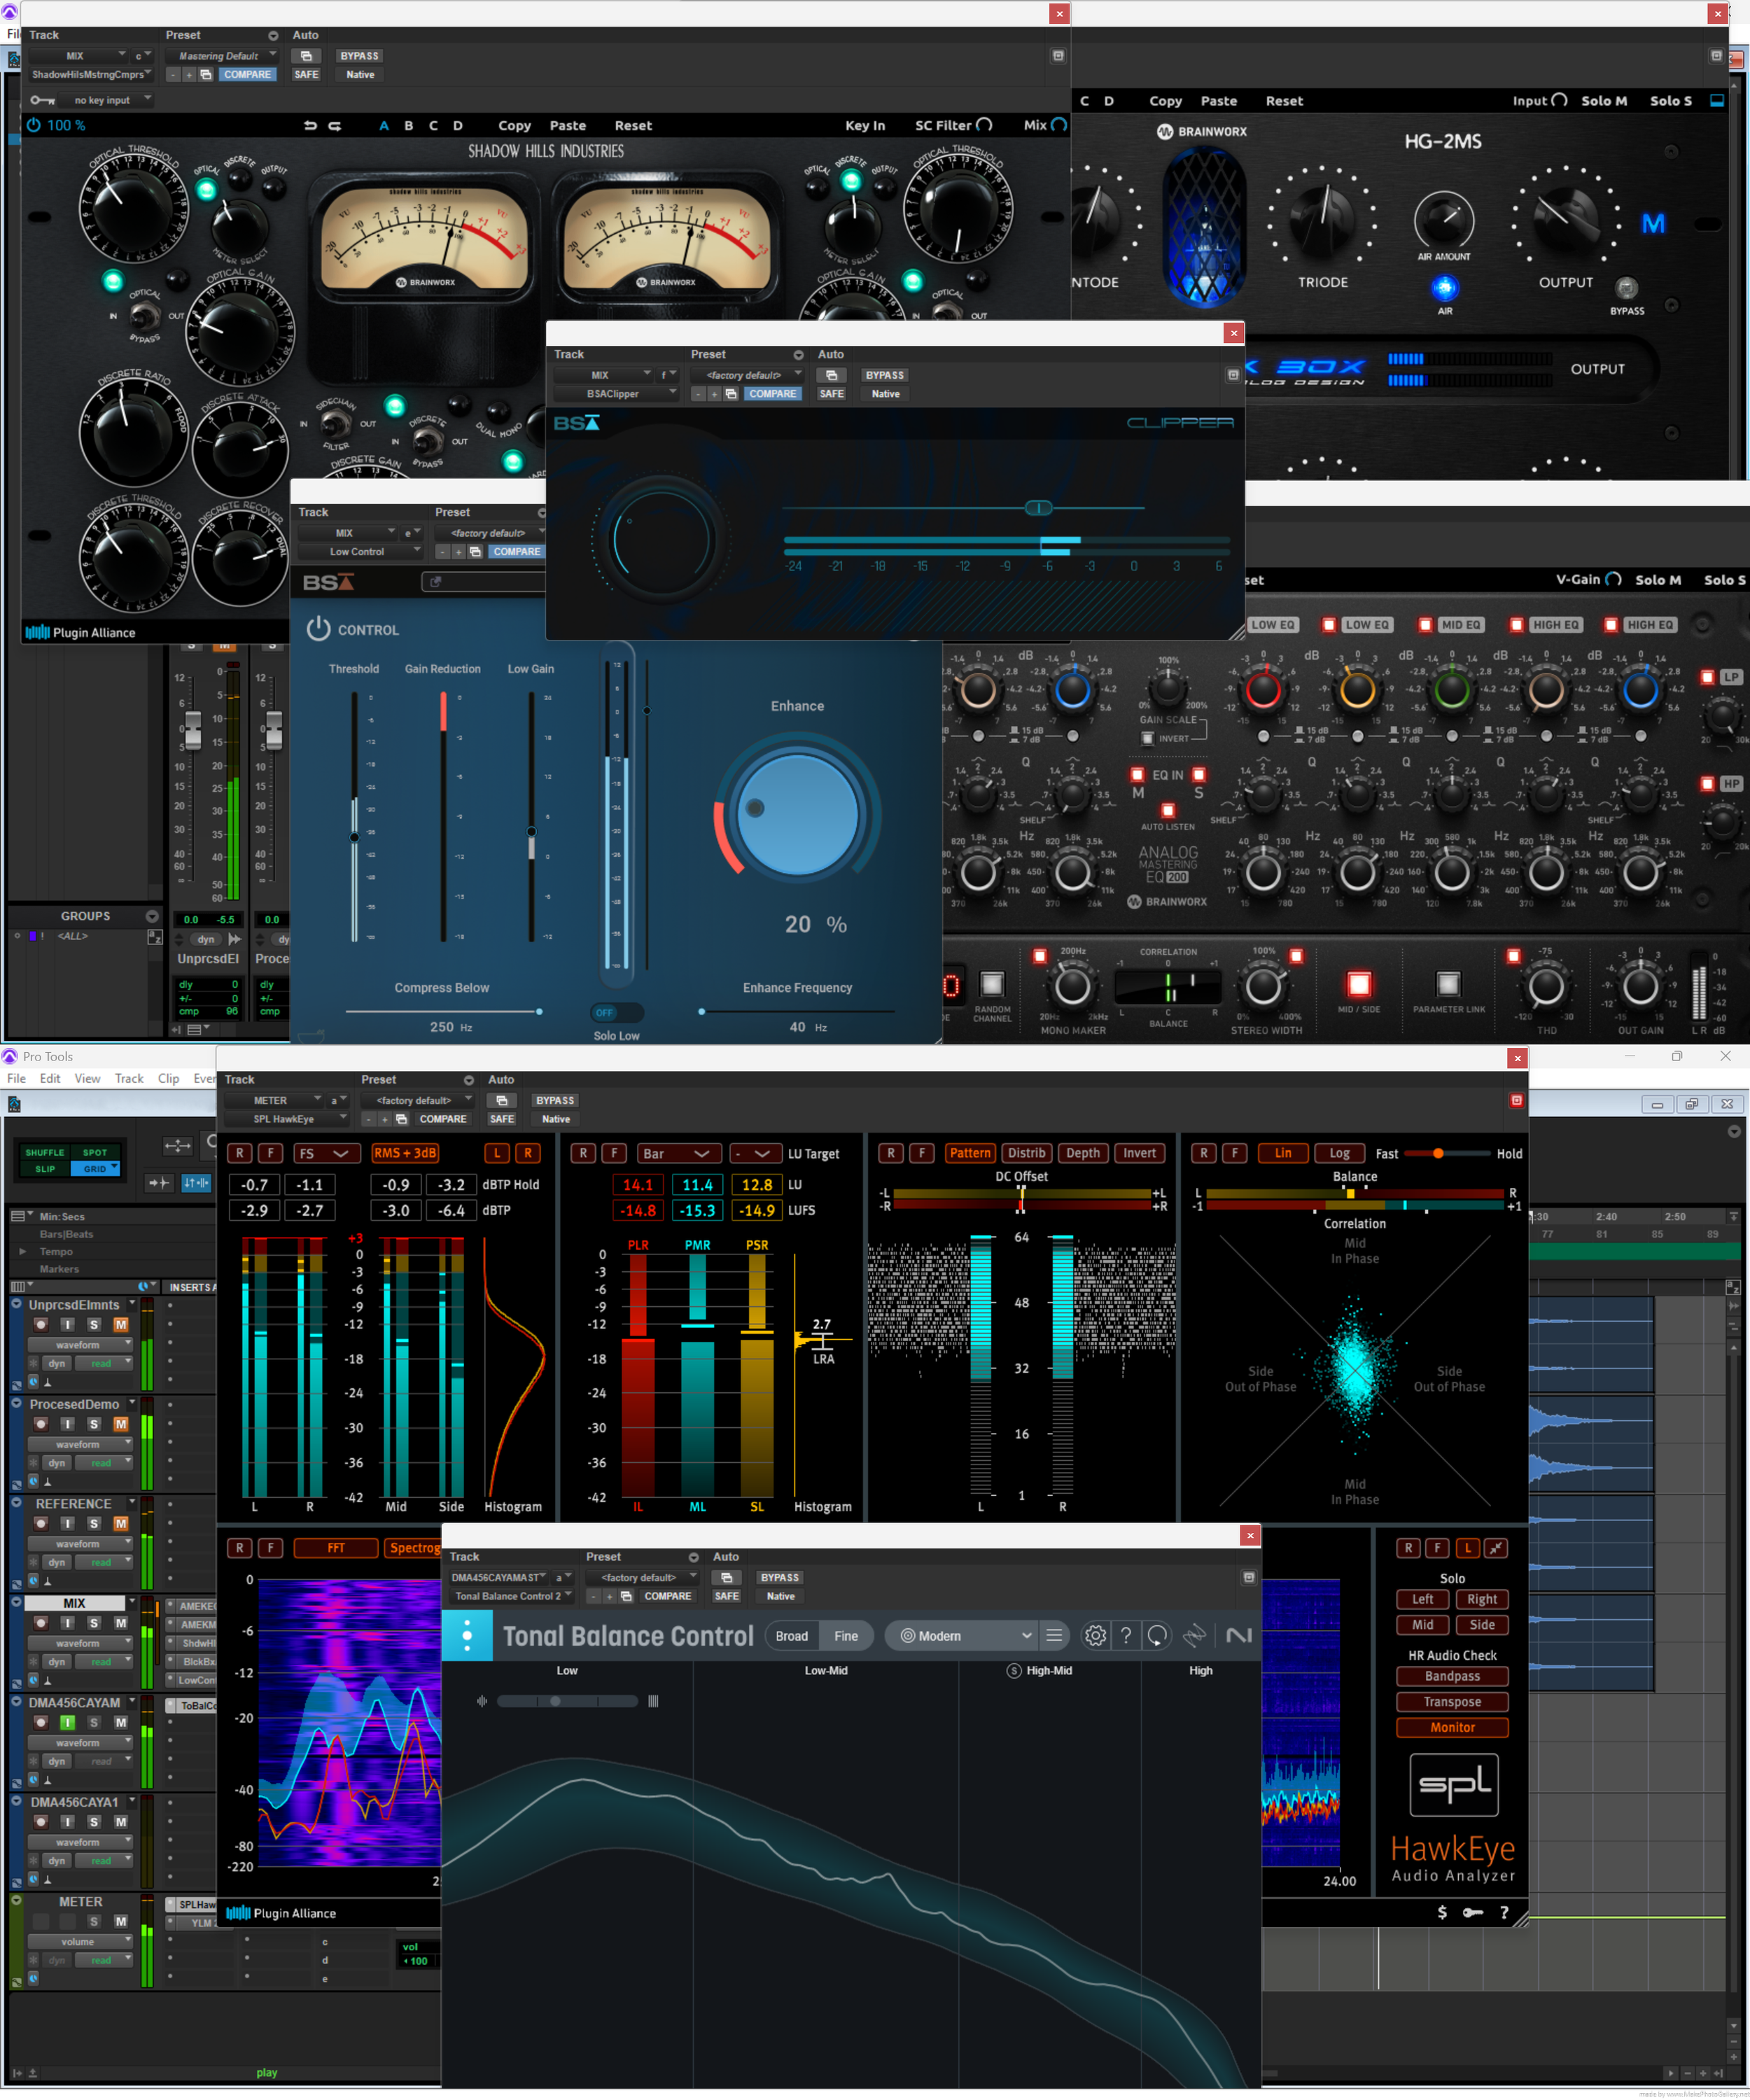Click the power icon next to CONTROL

318,629
